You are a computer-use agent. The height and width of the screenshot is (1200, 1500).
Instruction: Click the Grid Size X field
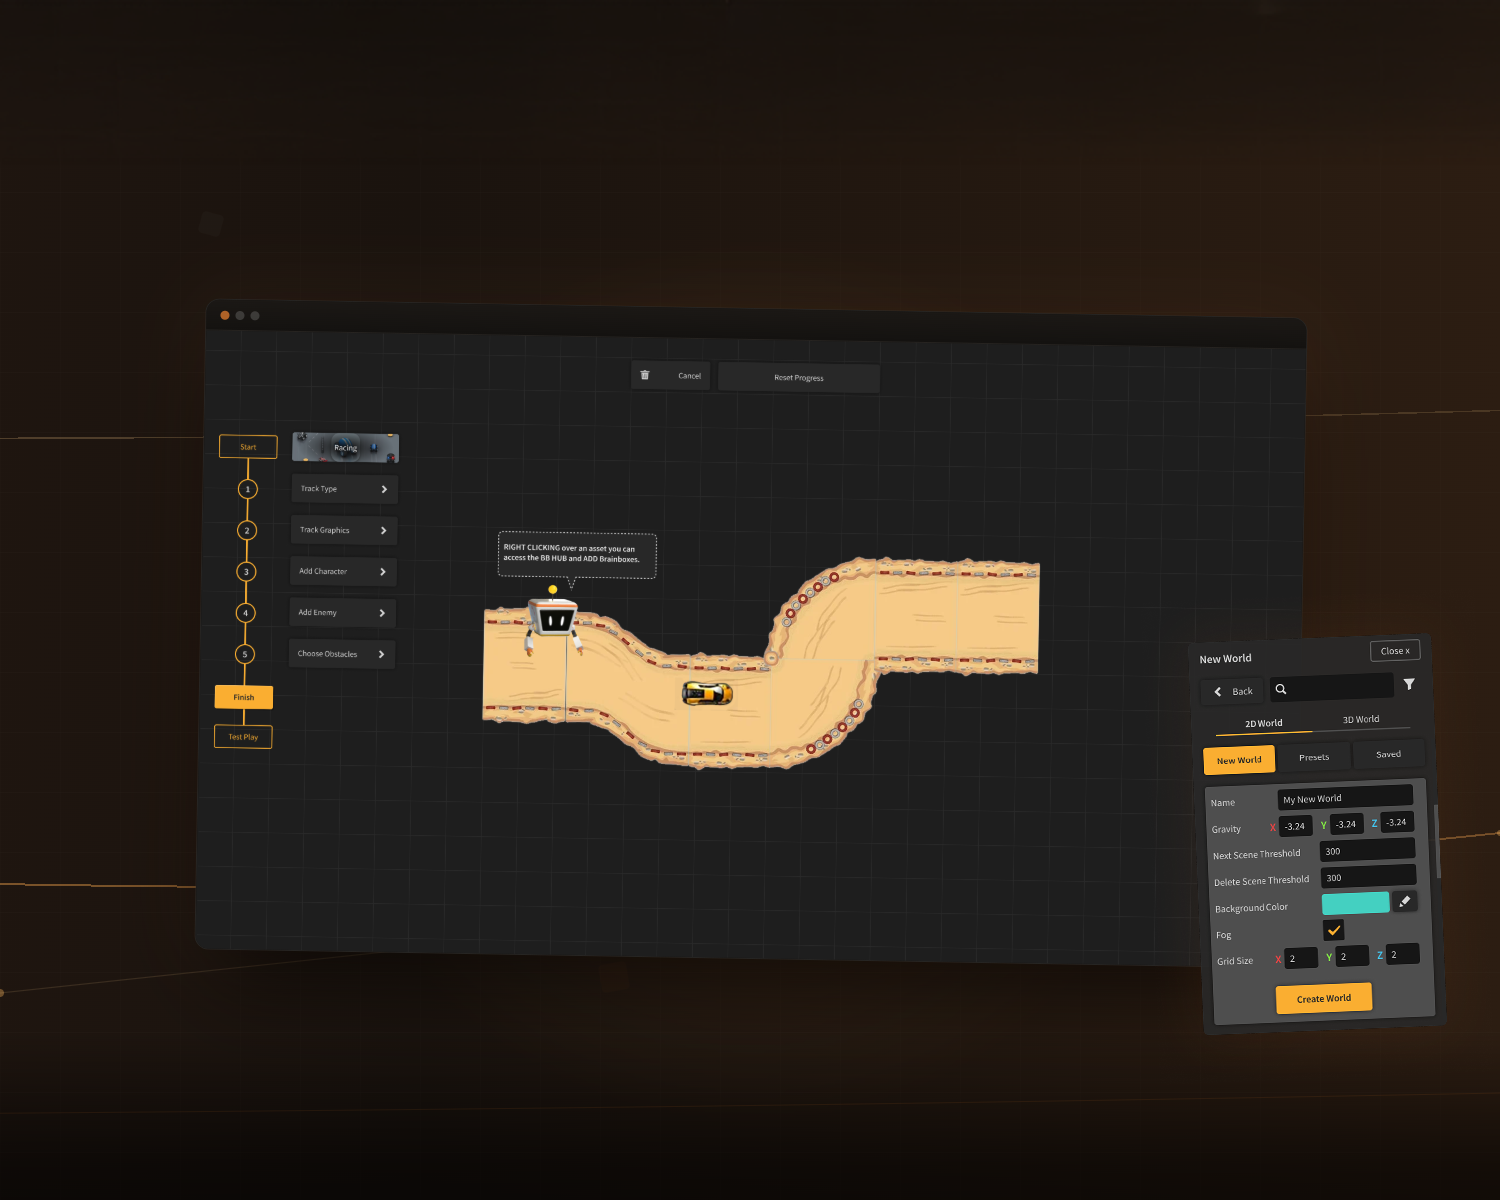(x=1301, y=958)
